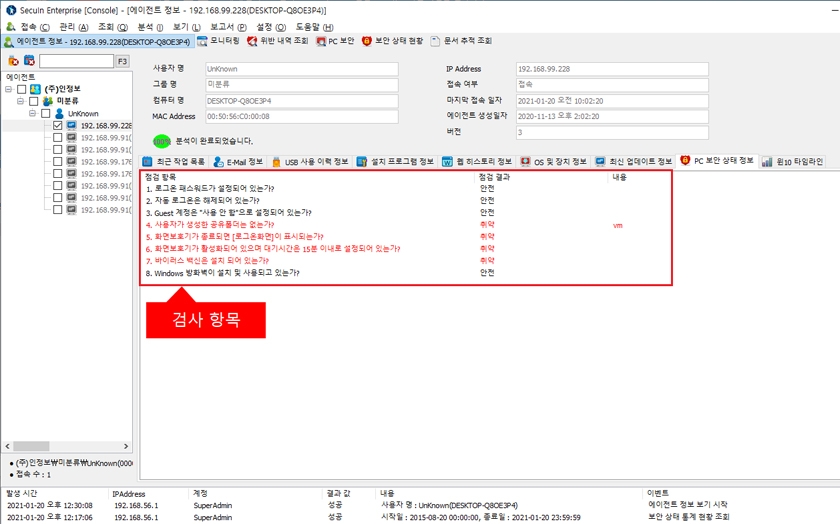Click the USB delete icon beside search box

(x=13, y=61)
